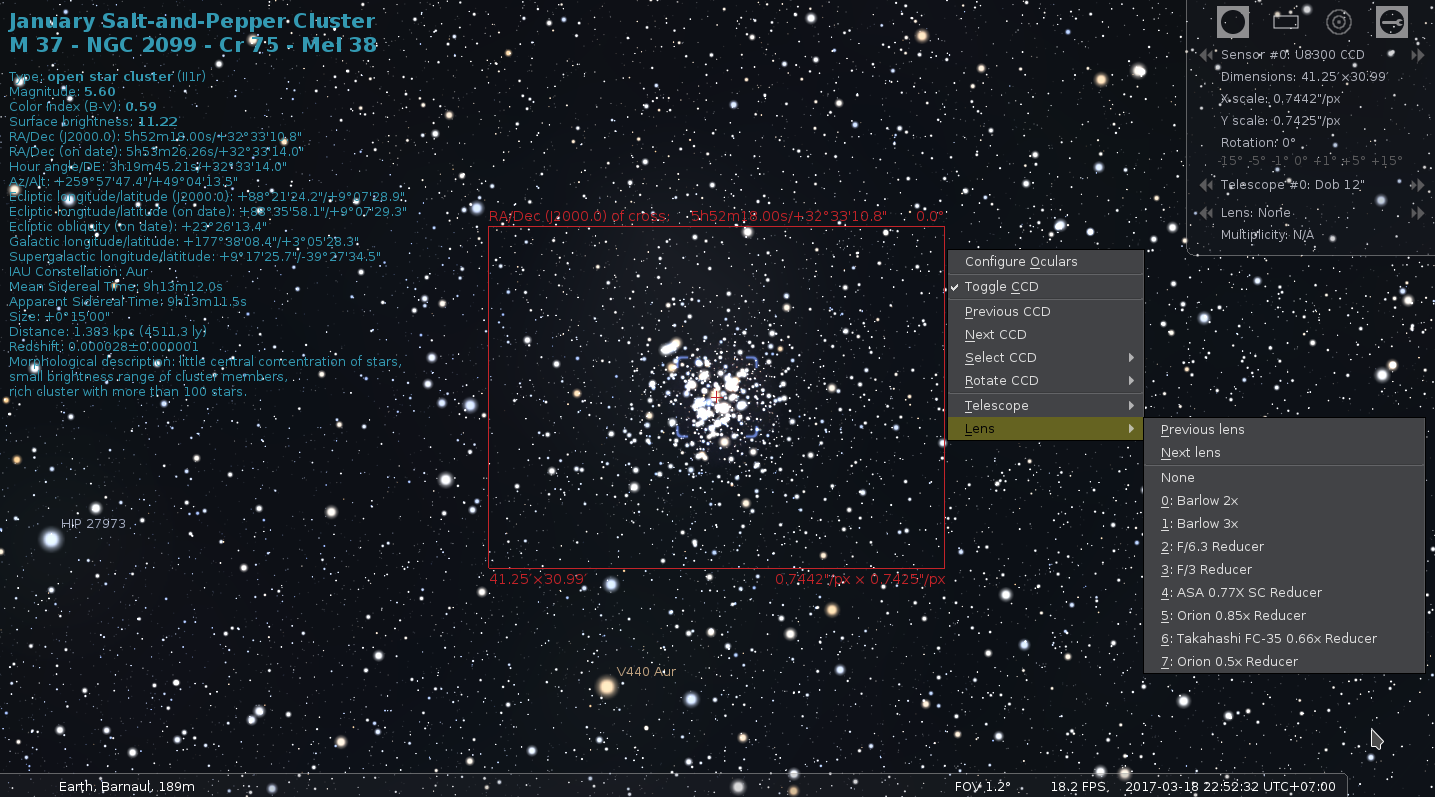Click the CCD sensor frame rectangle icon
The width and height of the screenshot is (1435, 797).
(x=1285, y=21)
